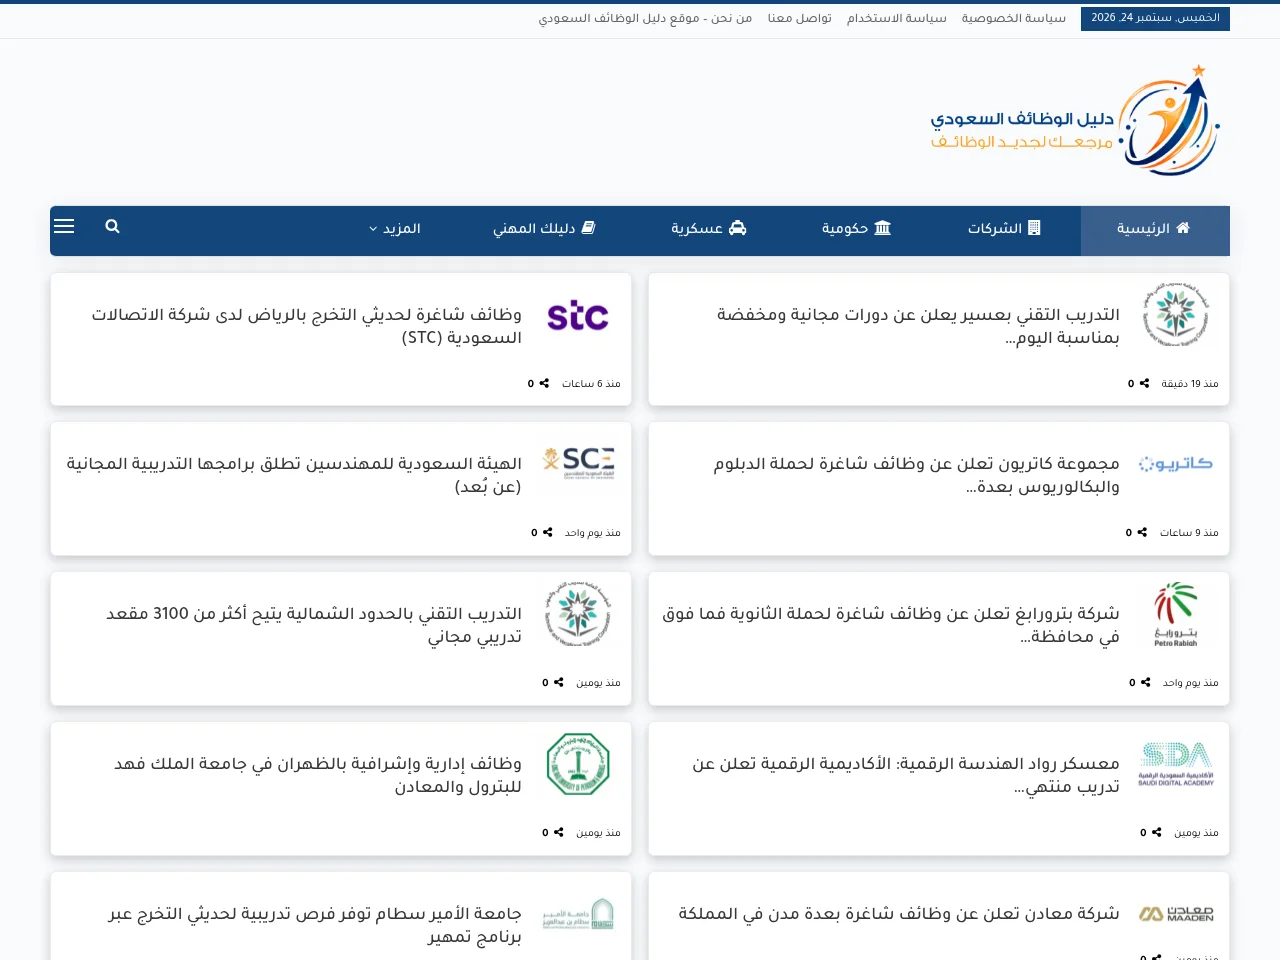This screenshot has height=960, width=1280.
Task: Open article معسكر رواد الهندسة الرقمية
Action: point(906,775)
